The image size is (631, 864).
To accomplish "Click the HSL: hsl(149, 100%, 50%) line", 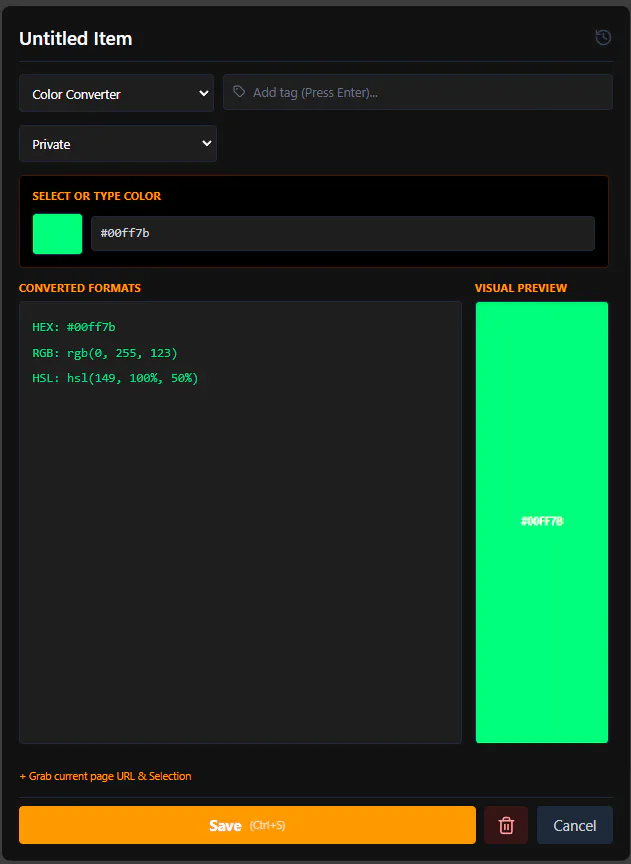I will pyautogui.click(x=115, y=378).
